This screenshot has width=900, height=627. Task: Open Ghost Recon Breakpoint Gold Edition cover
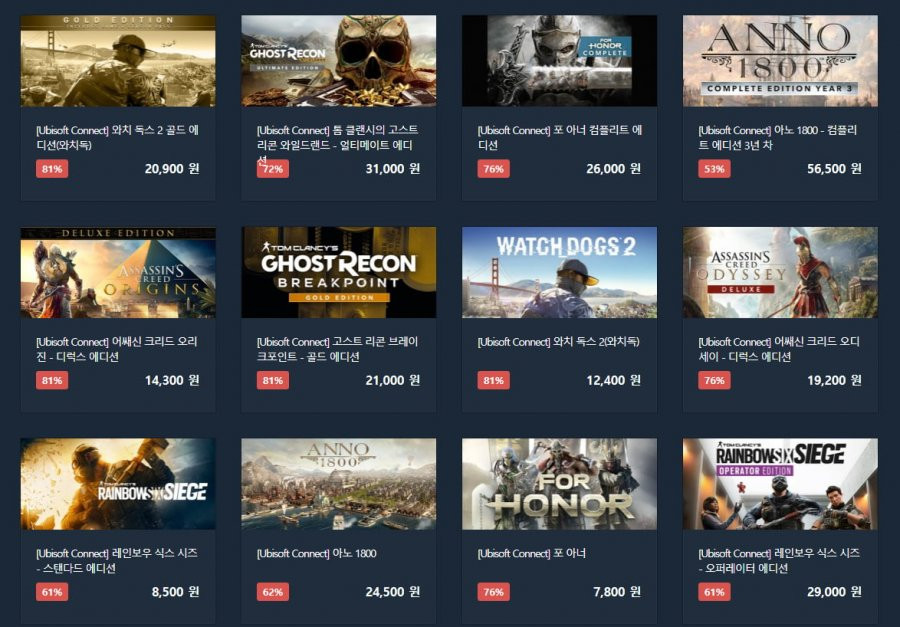point(339,273)
